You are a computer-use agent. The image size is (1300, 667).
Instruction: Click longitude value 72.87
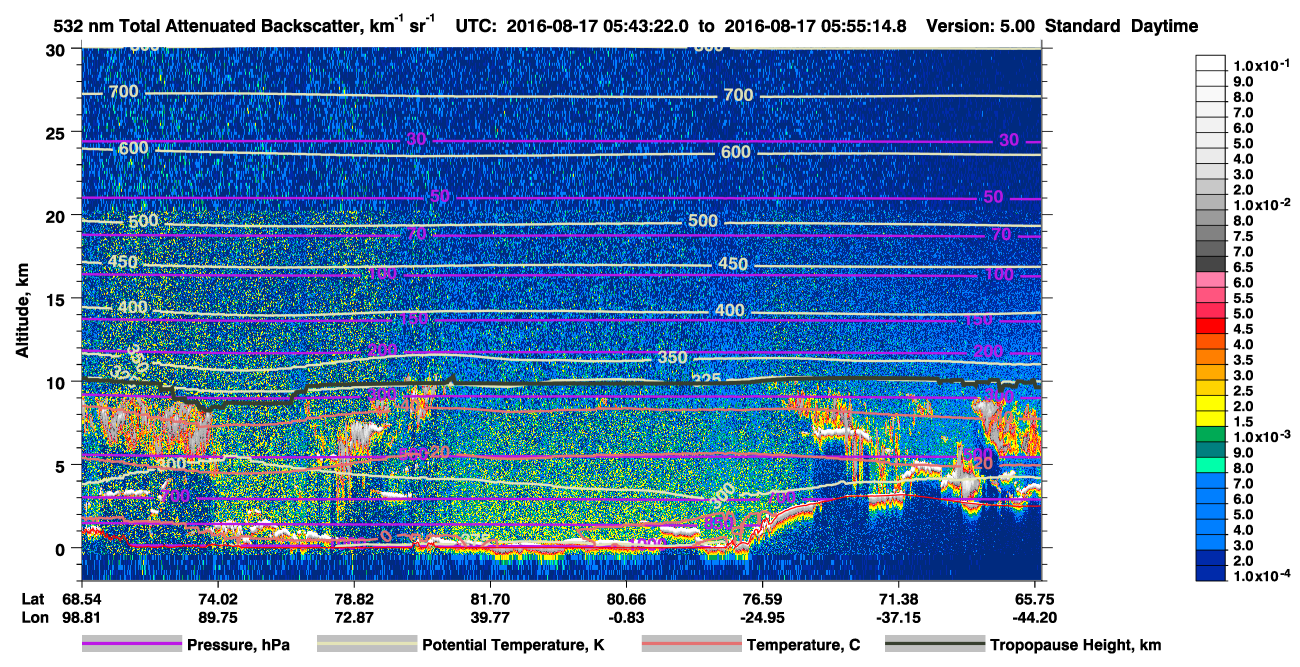354,618
